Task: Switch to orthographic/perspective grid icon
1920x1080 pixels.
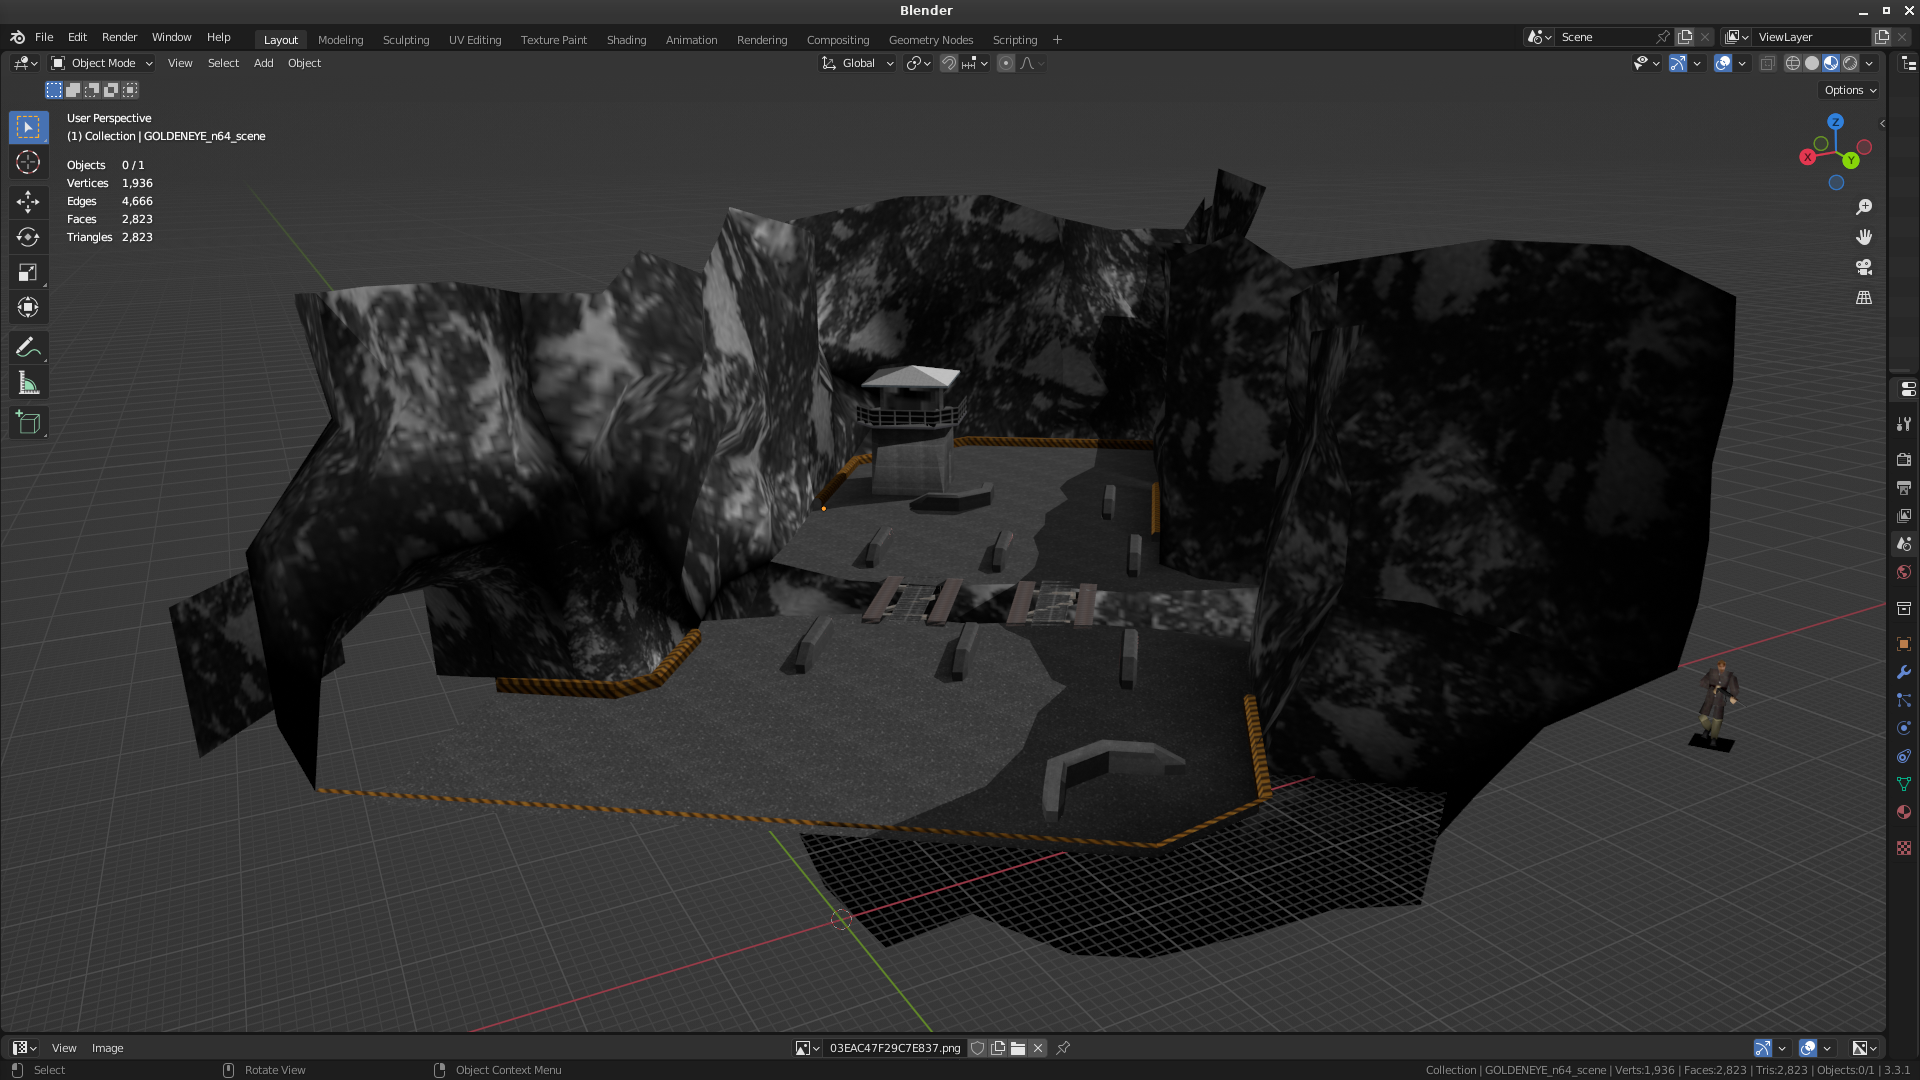Action: (1864, 298)
